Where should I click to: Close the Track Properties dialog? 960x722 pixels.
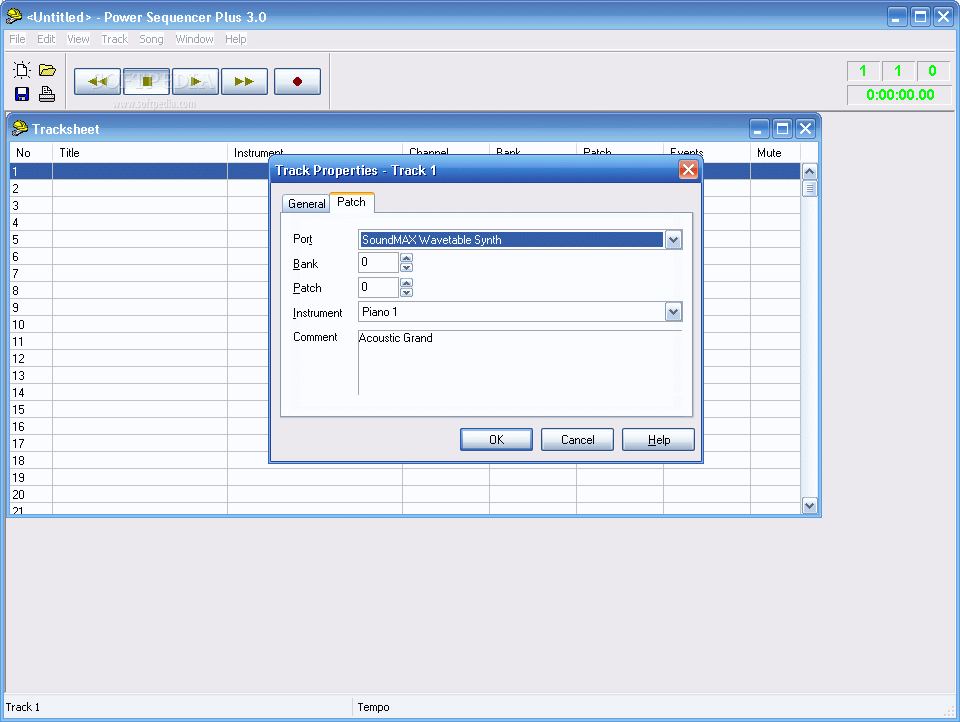coord(688,170)
